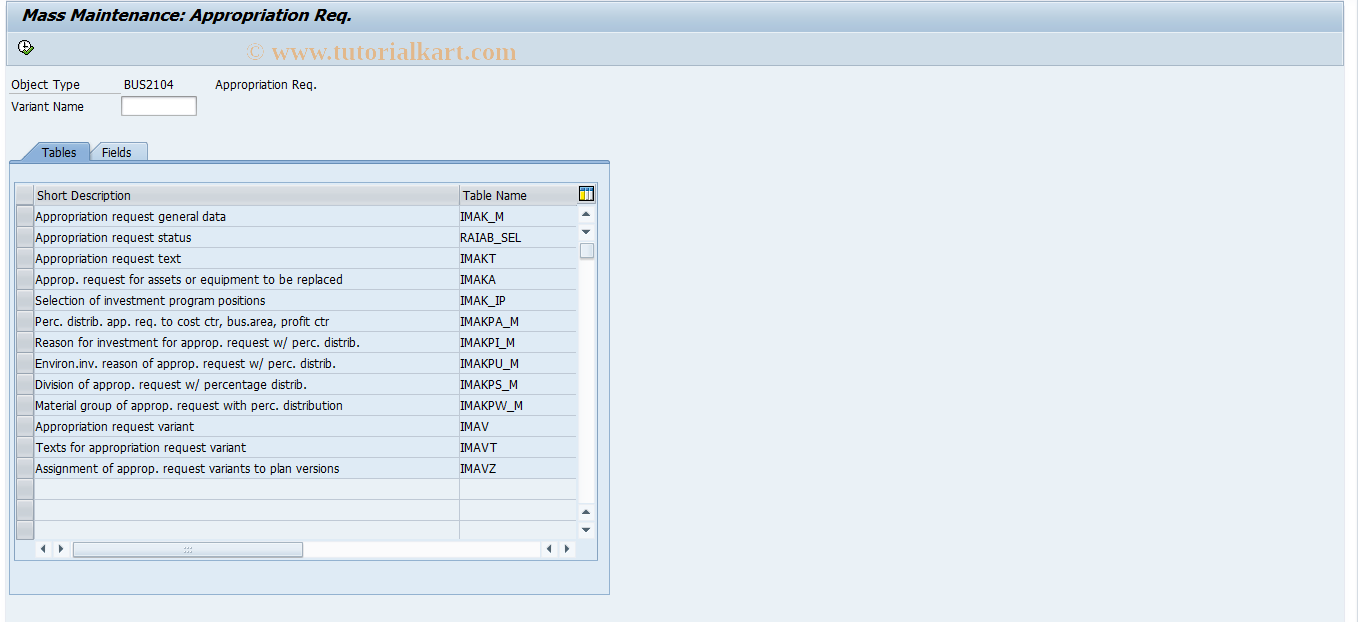Click the leftmost horizontal scroll left arrow
The height and width of the screenshot is (622, 1358).
coord(43,549)
